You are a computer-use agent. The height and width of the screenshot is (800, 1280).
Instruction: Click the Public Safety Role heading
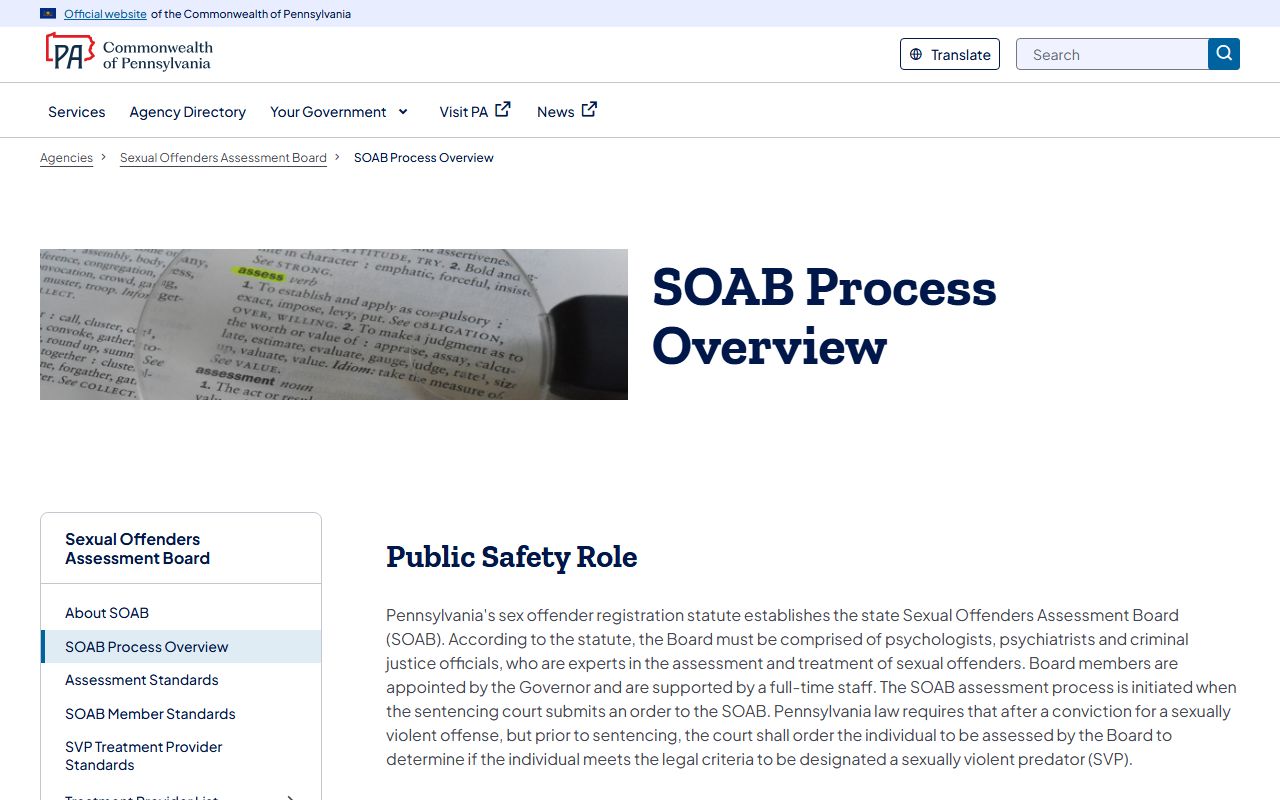(x=512, y=557)
